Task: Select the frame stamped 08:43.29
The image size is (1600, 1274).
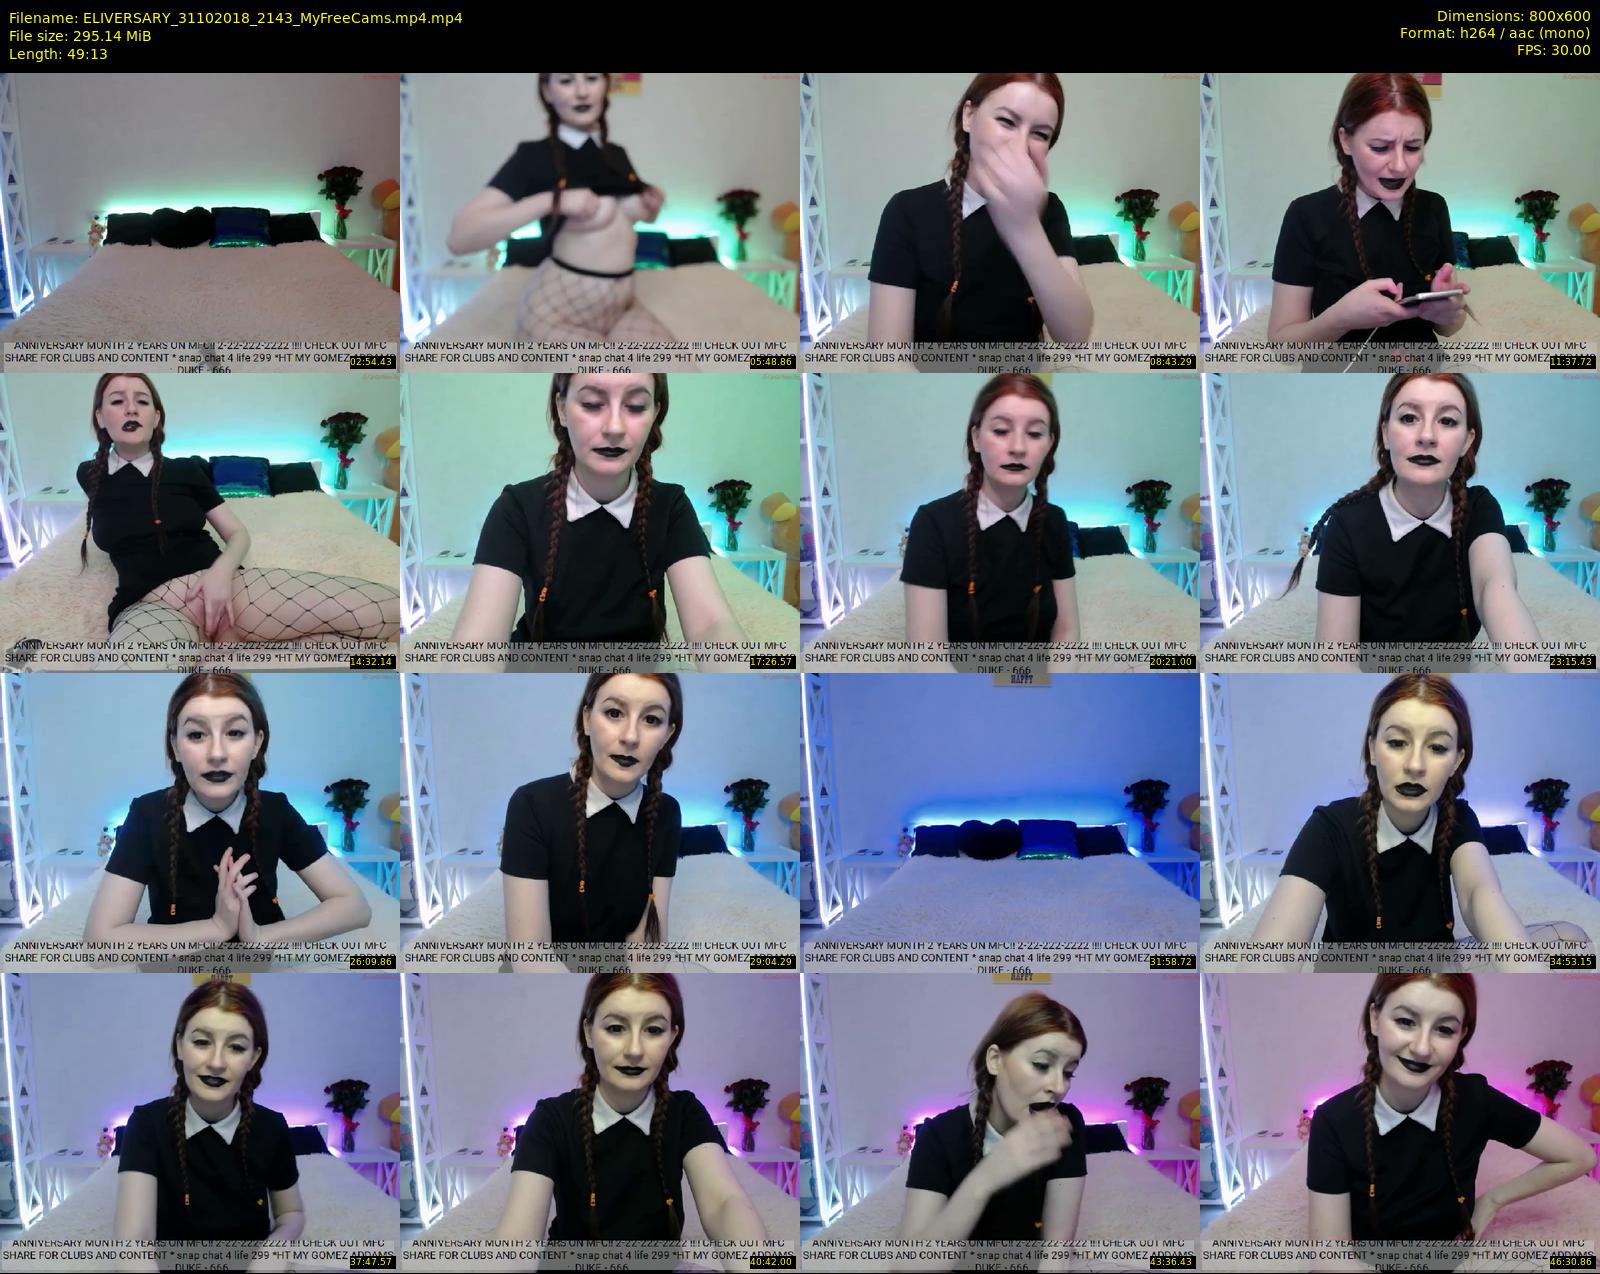Action: coord(999,222)
